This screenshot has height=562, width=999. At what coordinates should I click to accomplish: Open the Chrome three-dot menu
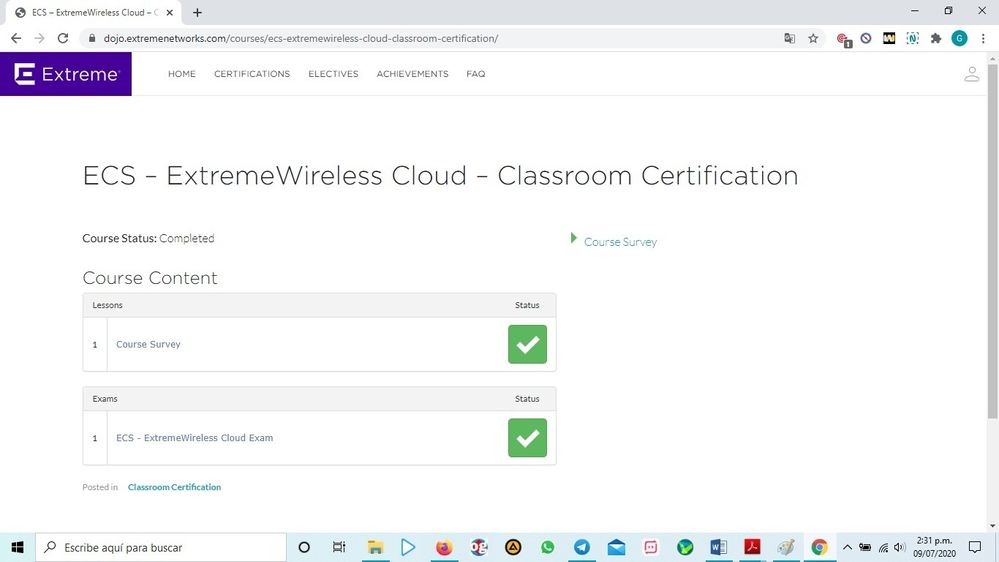point(983,38)
